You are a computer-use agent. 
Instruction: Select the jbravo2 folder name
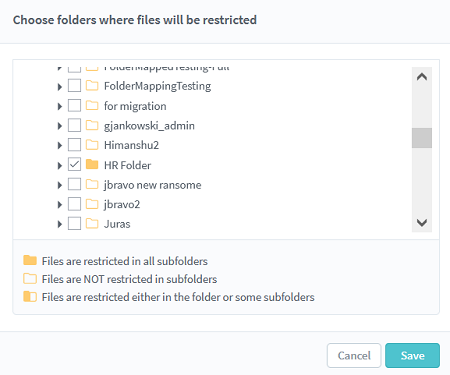(x=122, y=204)
